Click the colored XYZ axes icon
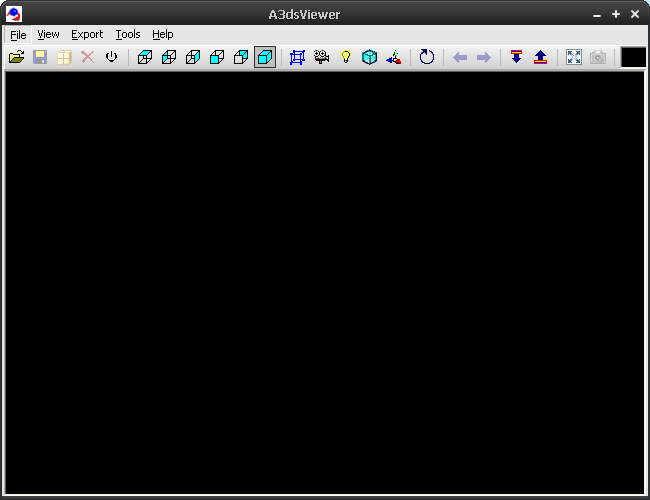 tap(393, 57)
